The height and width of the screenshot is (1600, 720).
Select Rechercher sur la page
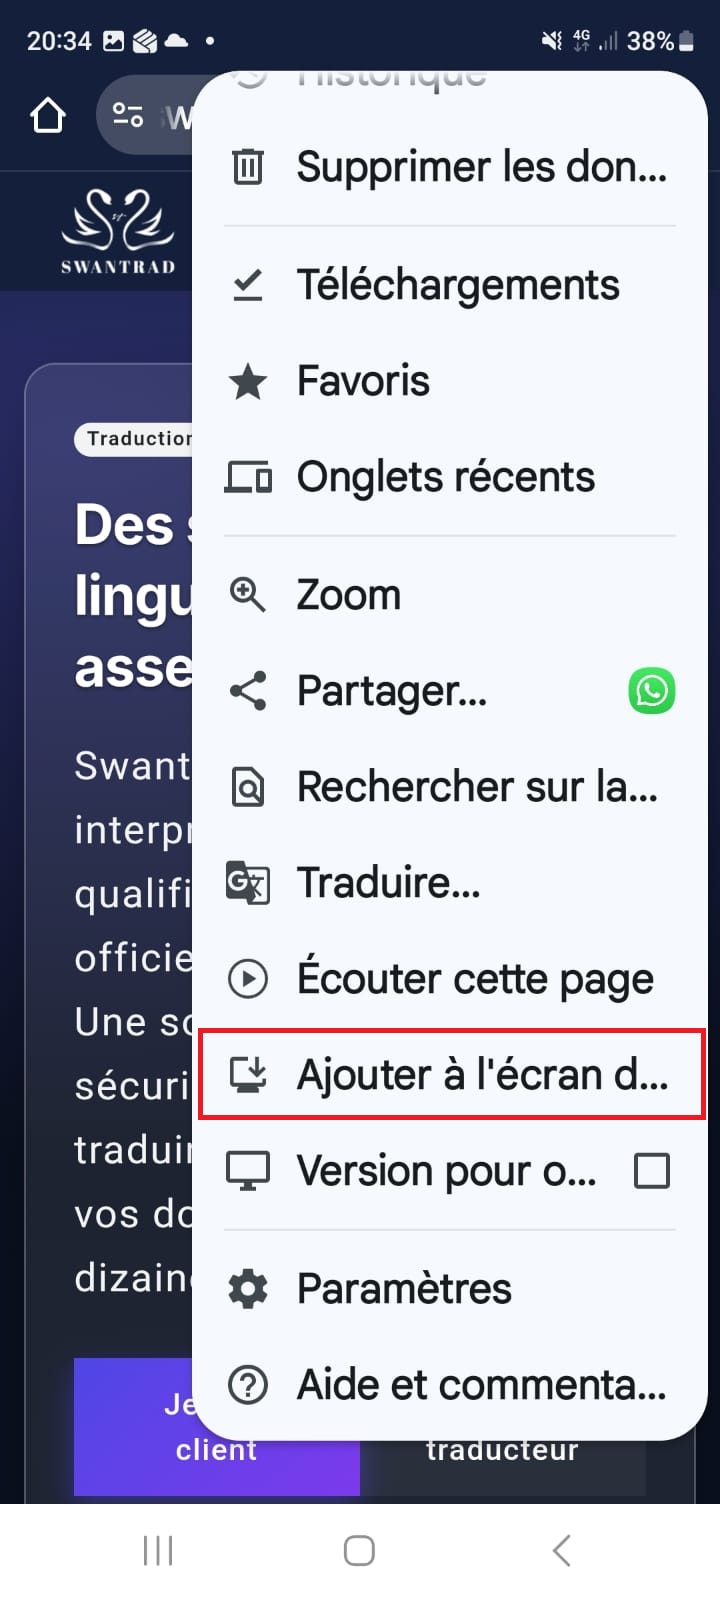(477, 787)
